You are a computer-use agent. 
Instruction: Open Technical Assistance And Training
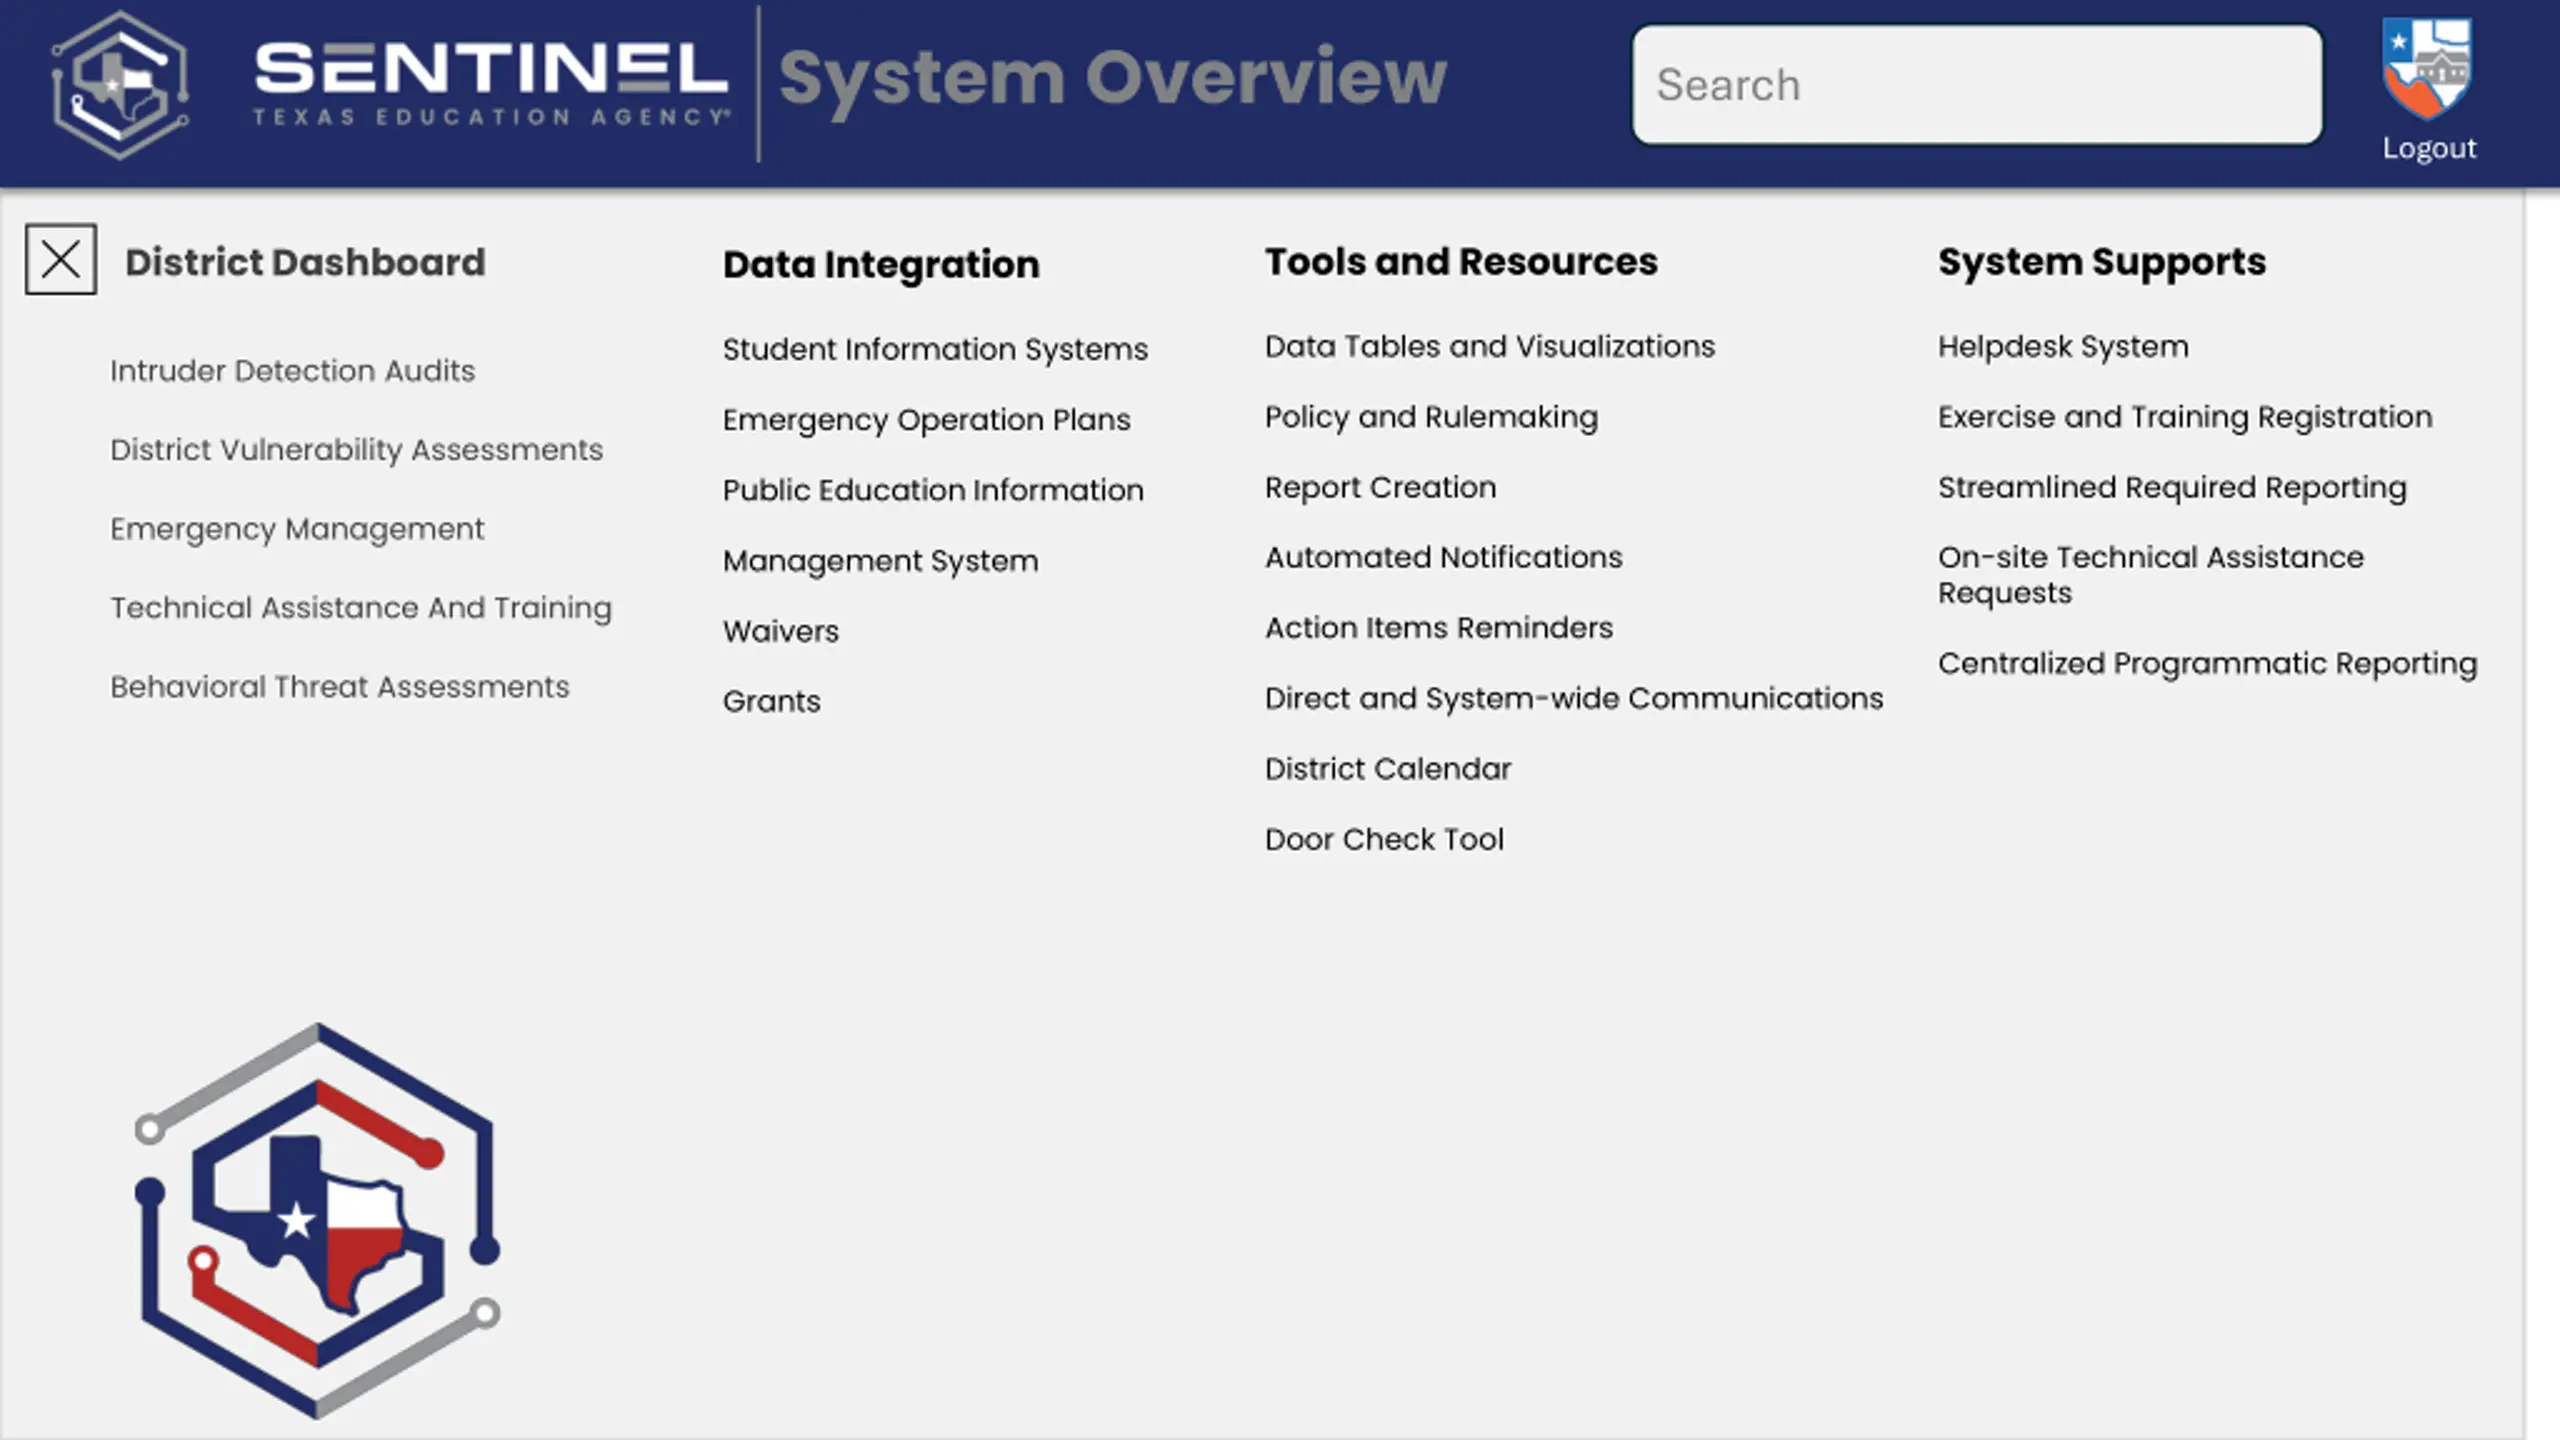(361, 608)
